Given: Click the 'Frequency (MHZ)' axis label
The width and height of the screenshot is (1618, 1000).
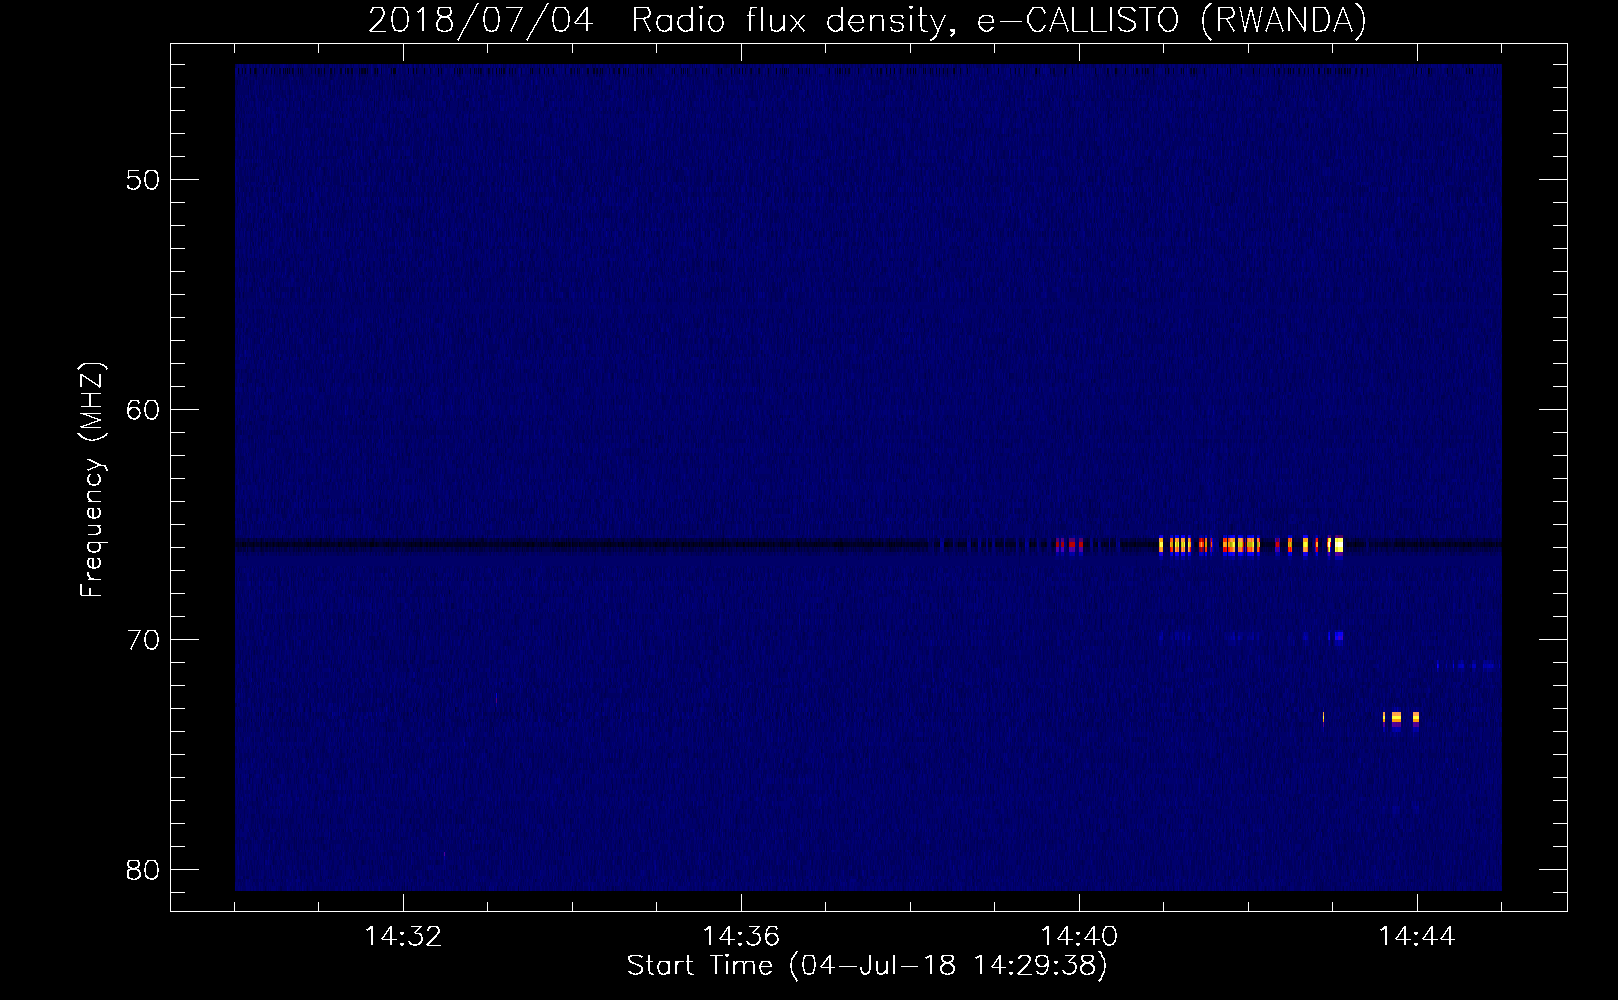Looking at the screenshot, I should [92, 480].
